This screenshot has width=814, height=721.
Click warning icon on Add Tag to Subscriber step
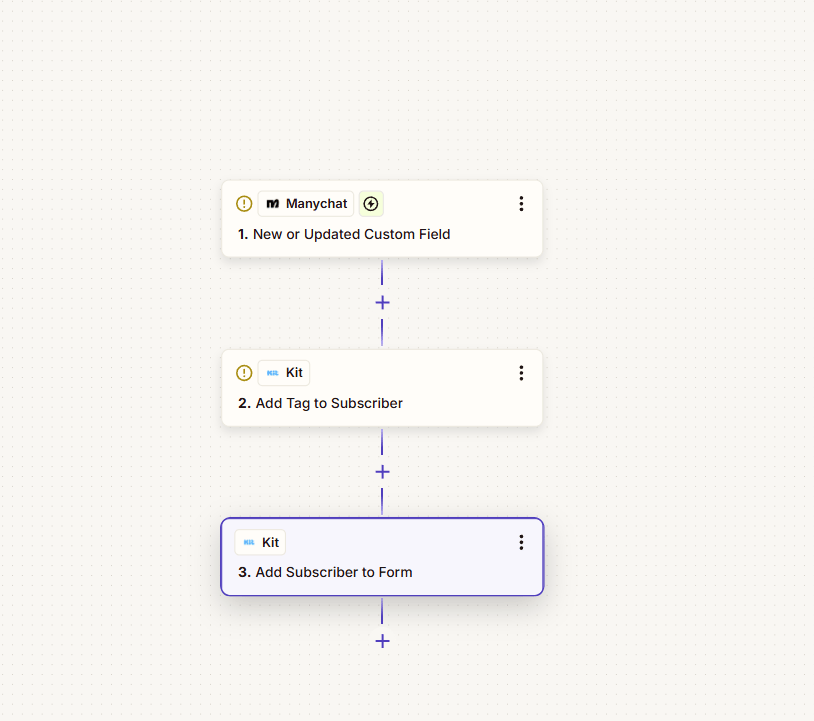click(244, 373)
